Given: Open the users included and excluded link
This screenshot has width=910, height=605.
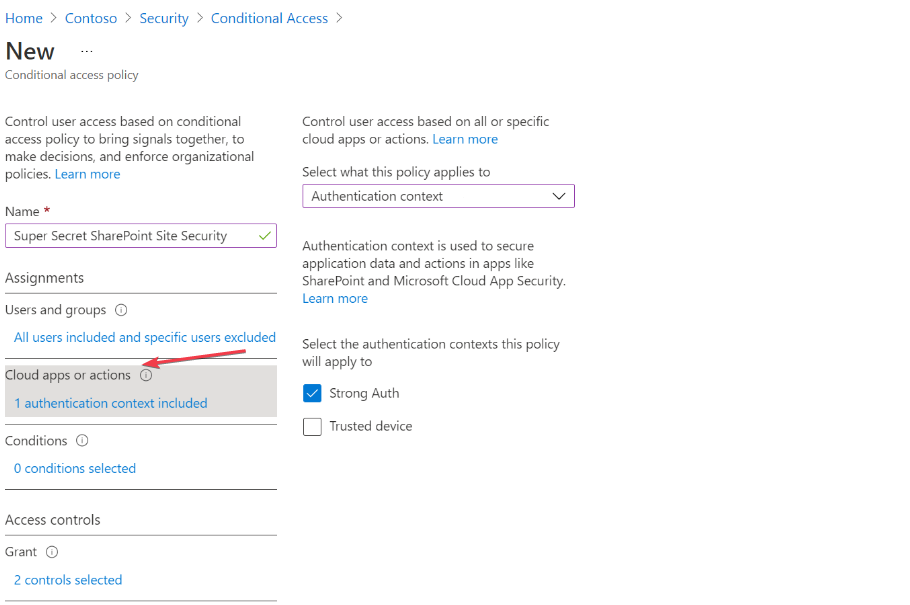Looking at the screenshot, I should point(145,338).
